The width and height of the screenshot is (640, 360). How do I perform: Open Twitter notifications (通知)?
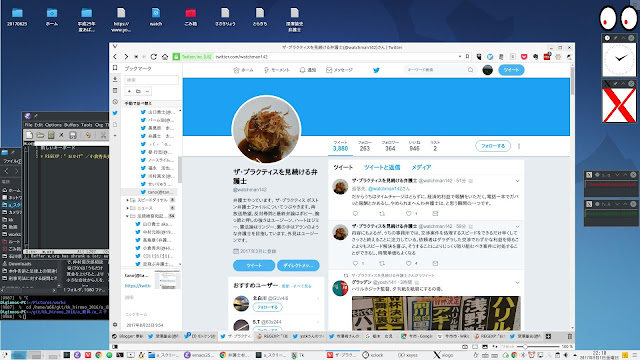(308, 70)
